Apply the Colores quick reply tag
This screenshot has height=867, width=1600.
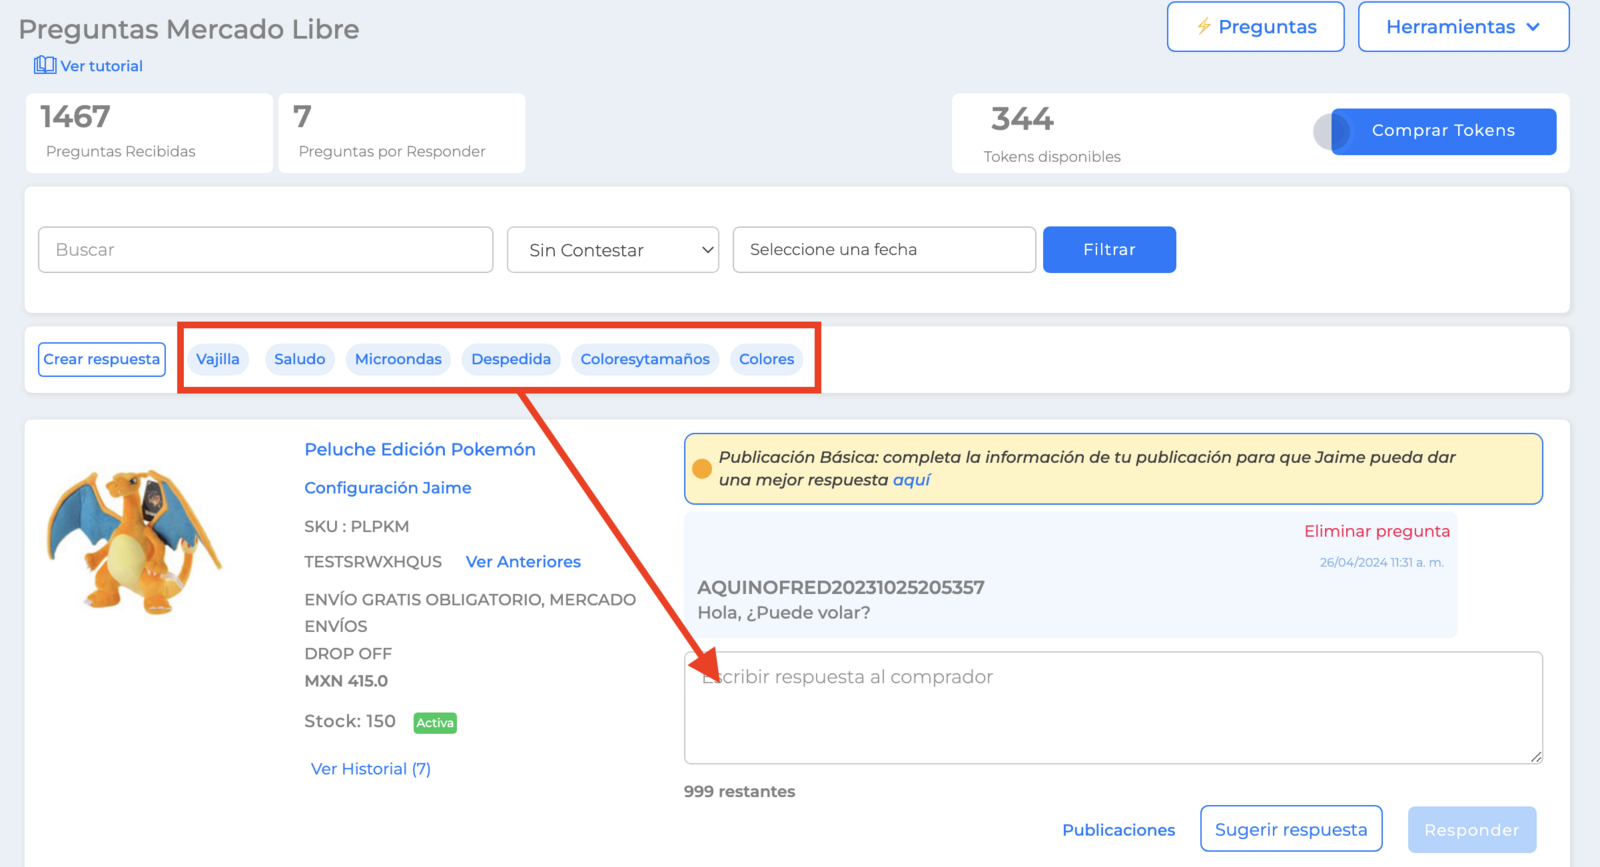(767, 359)
